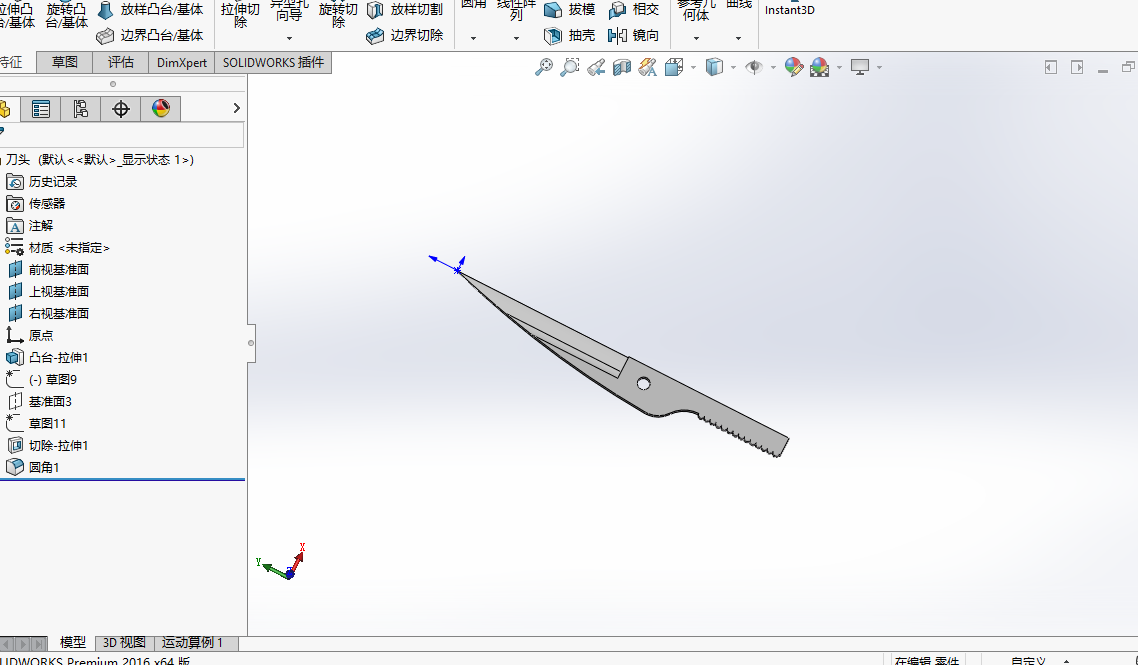Expand Display Style dropdown arrow

click(x=734, y=68)
